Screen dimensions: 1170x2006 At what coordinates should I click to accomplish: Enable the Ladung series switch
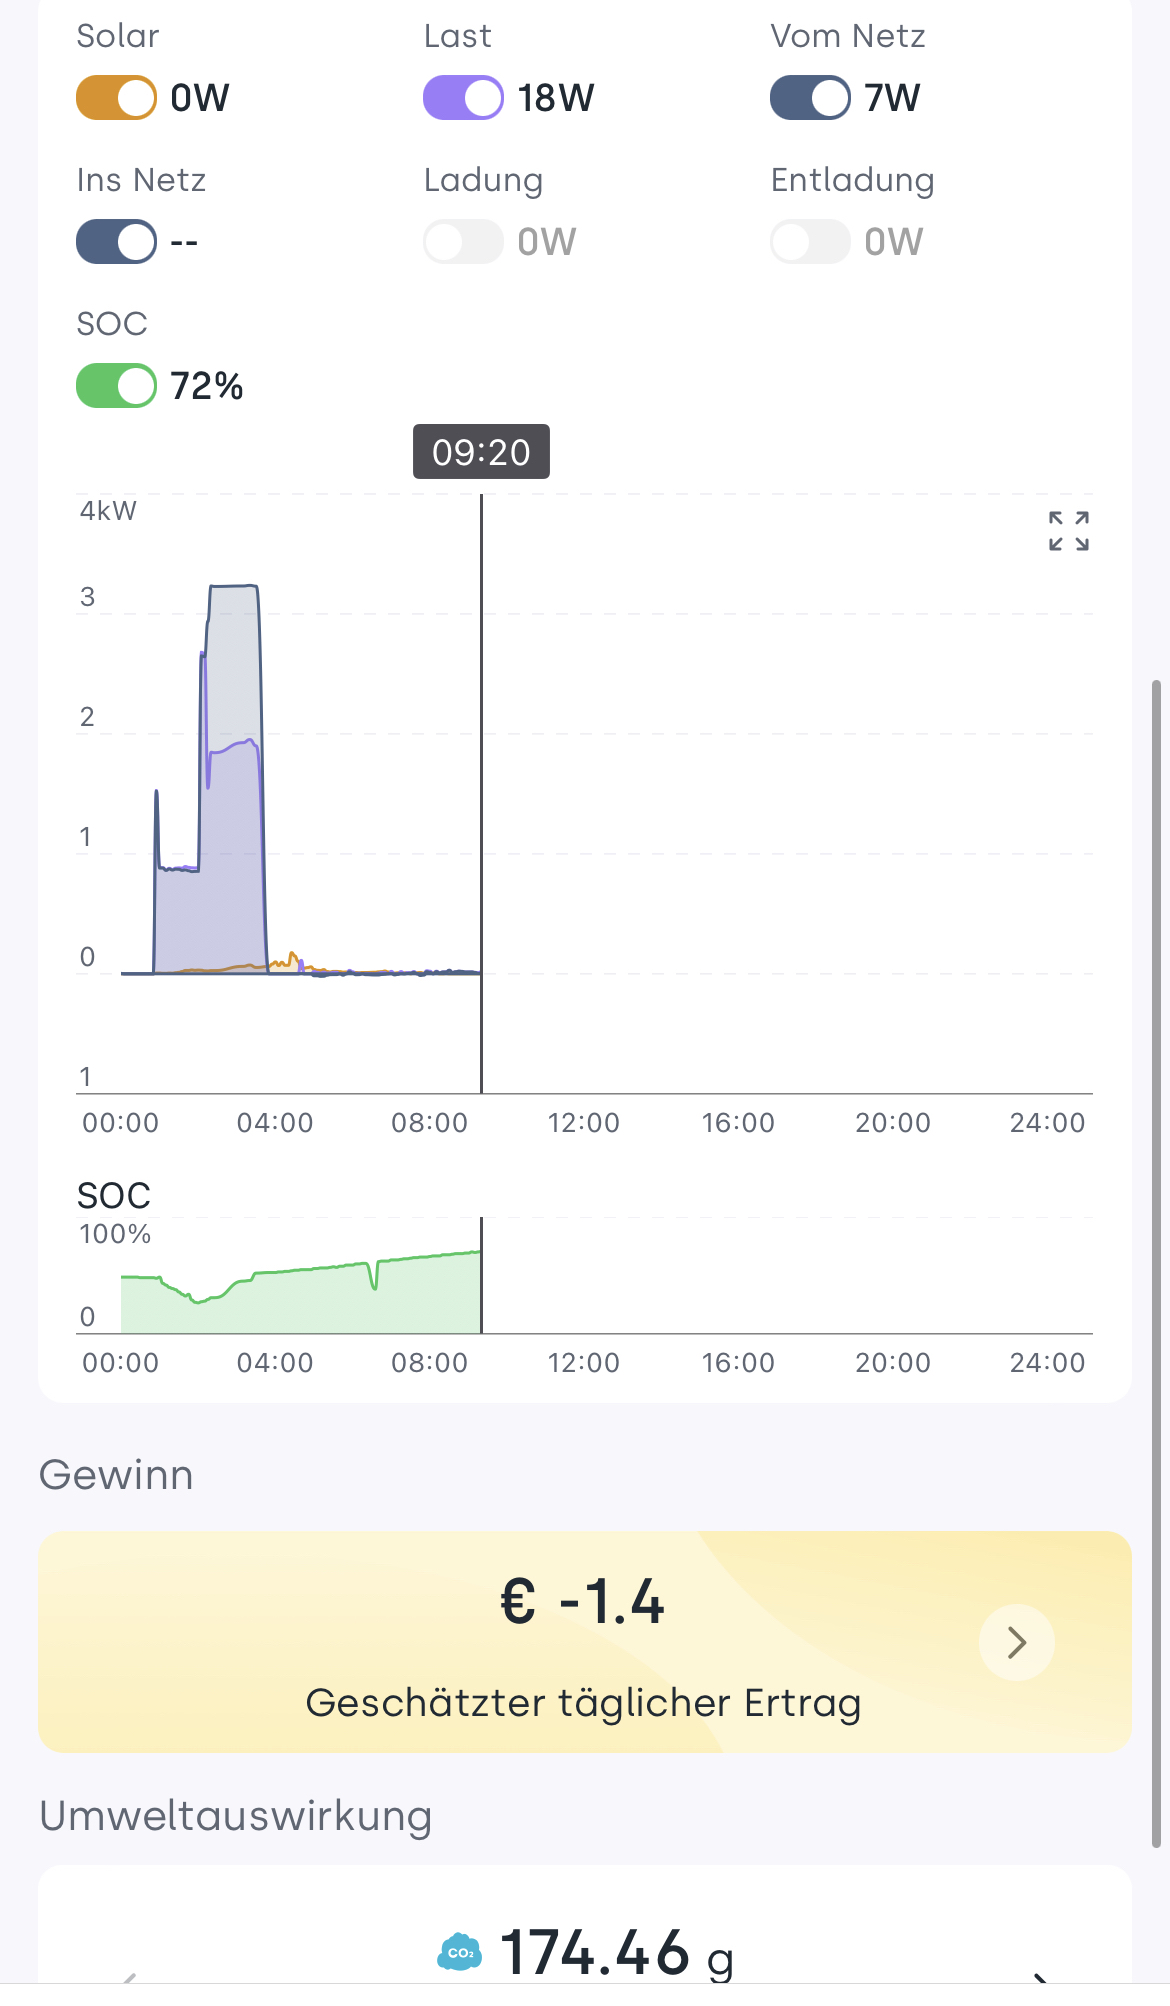[x=463, y=242]
